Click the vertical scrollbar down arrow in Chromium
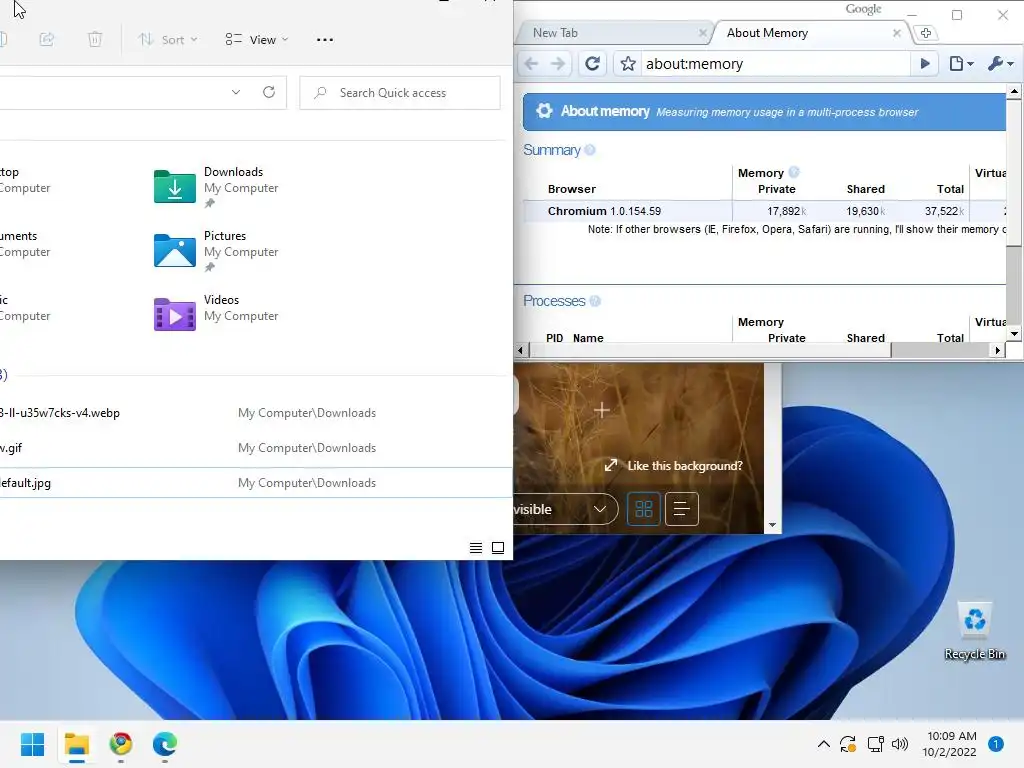Screen dimensions: 1024x768 (1014, 334)
